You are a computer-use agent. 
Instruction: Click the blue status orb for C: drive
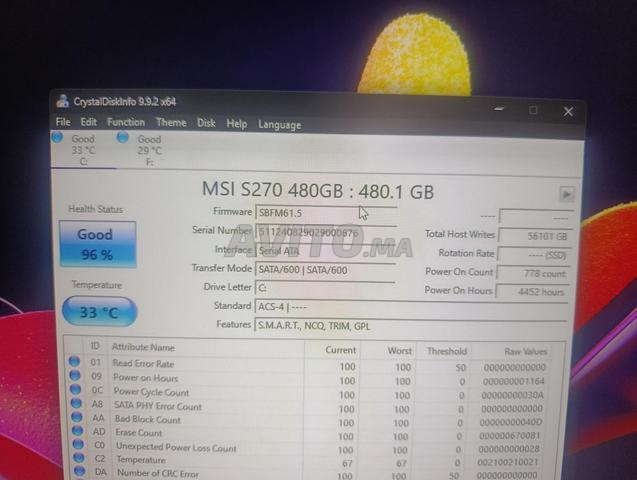coord(57,137)
